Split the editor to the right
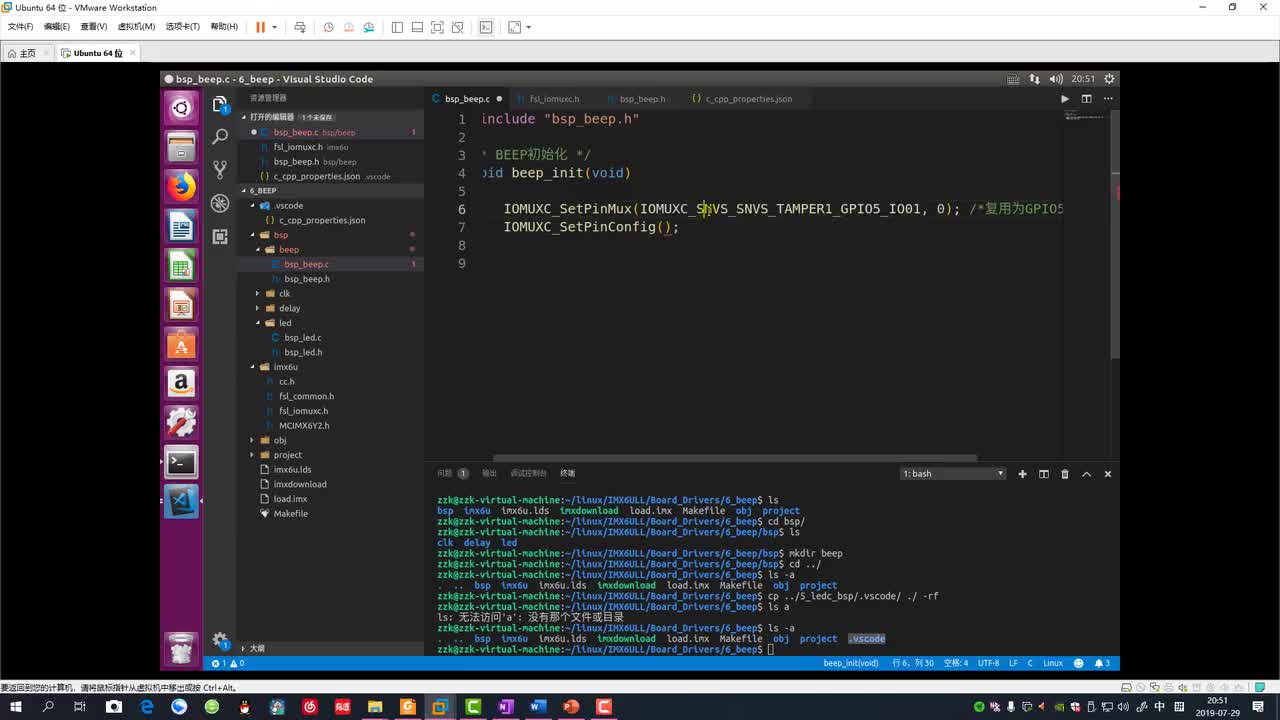Viewport: 1280px width, 720px height. (1086, 99)
